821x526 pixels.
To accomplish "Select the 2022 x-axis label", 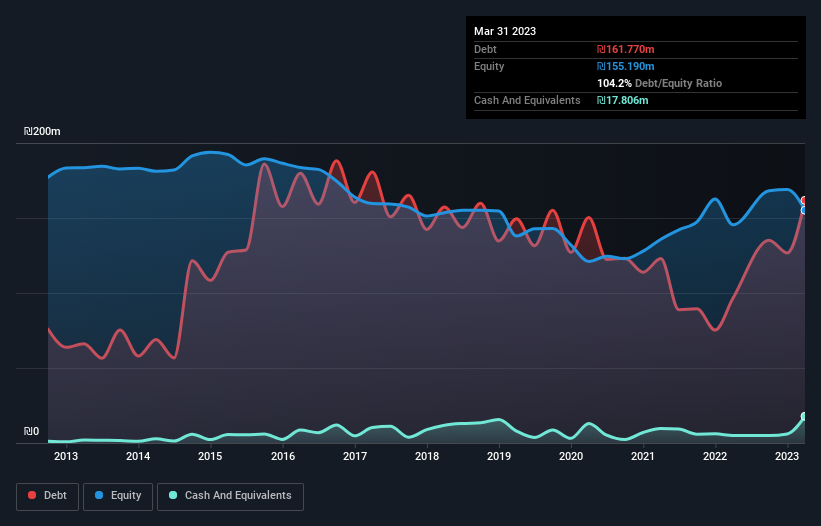I will pos(715,456).
